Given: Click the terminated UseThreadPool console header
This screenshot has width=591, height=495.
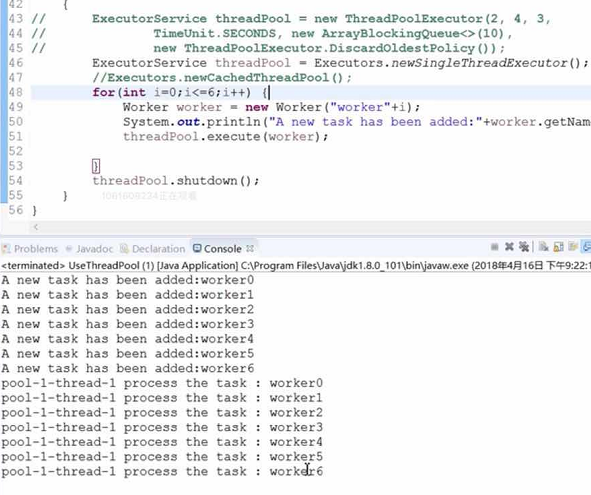Looking at the screenshot, I should [296, 266].
